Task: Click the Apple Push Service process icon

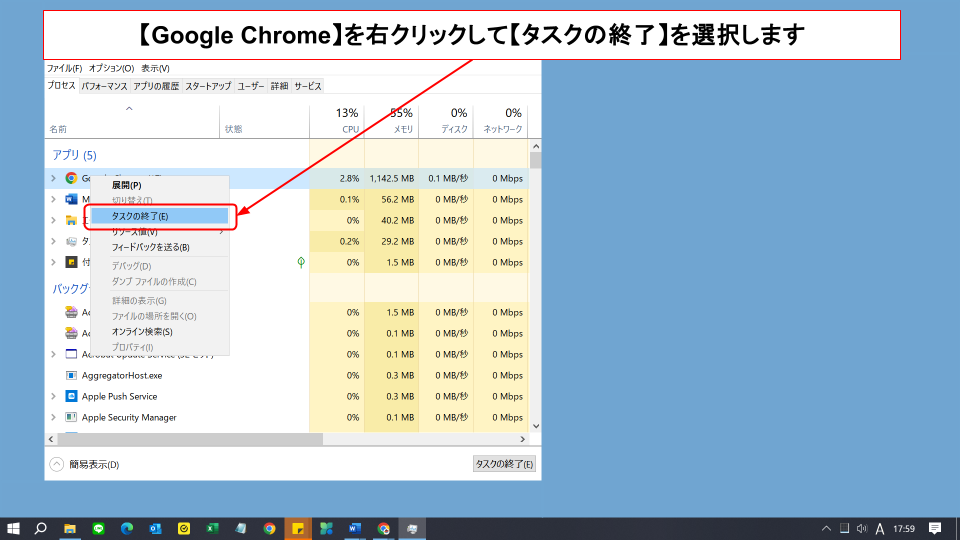Action: [x=71, y=396]
